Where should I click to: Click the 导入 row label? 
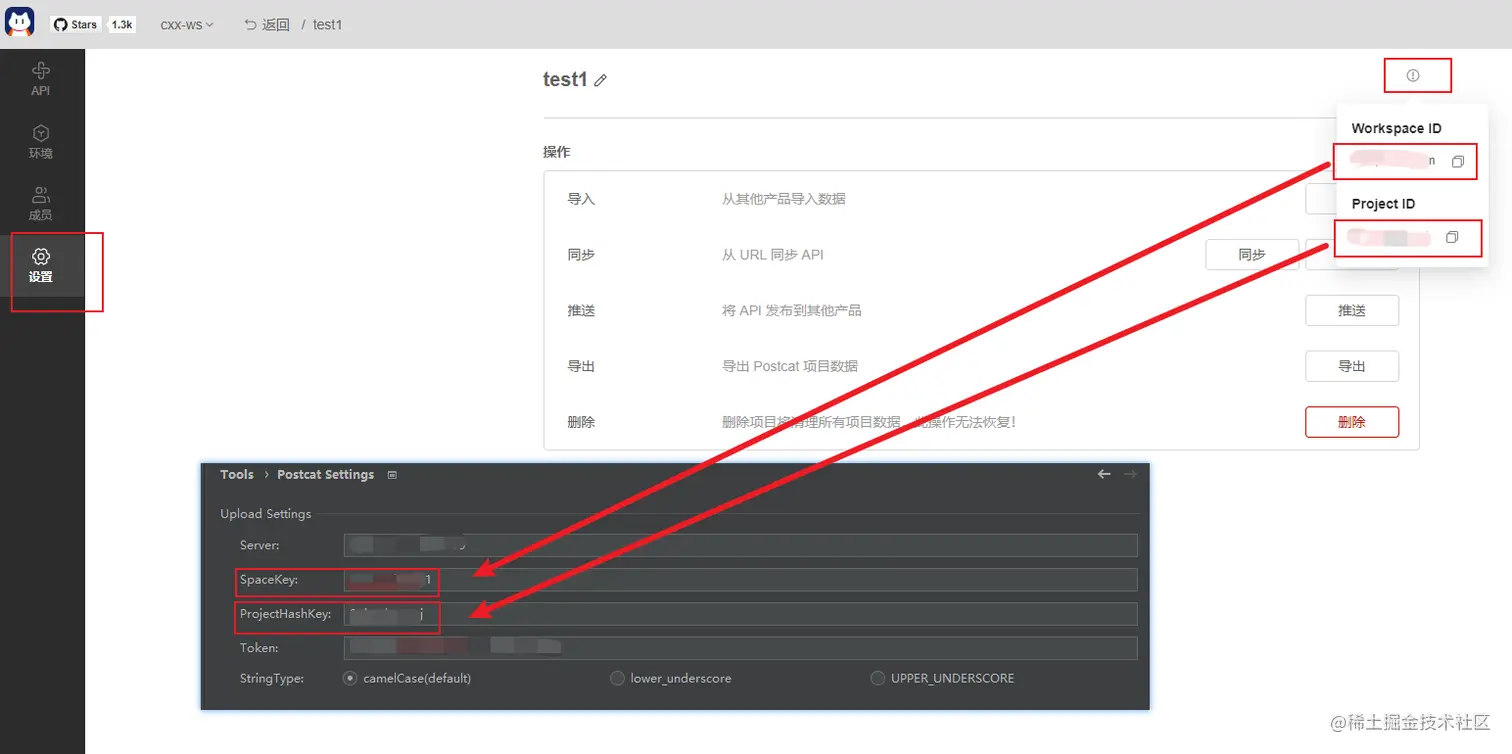581,199
